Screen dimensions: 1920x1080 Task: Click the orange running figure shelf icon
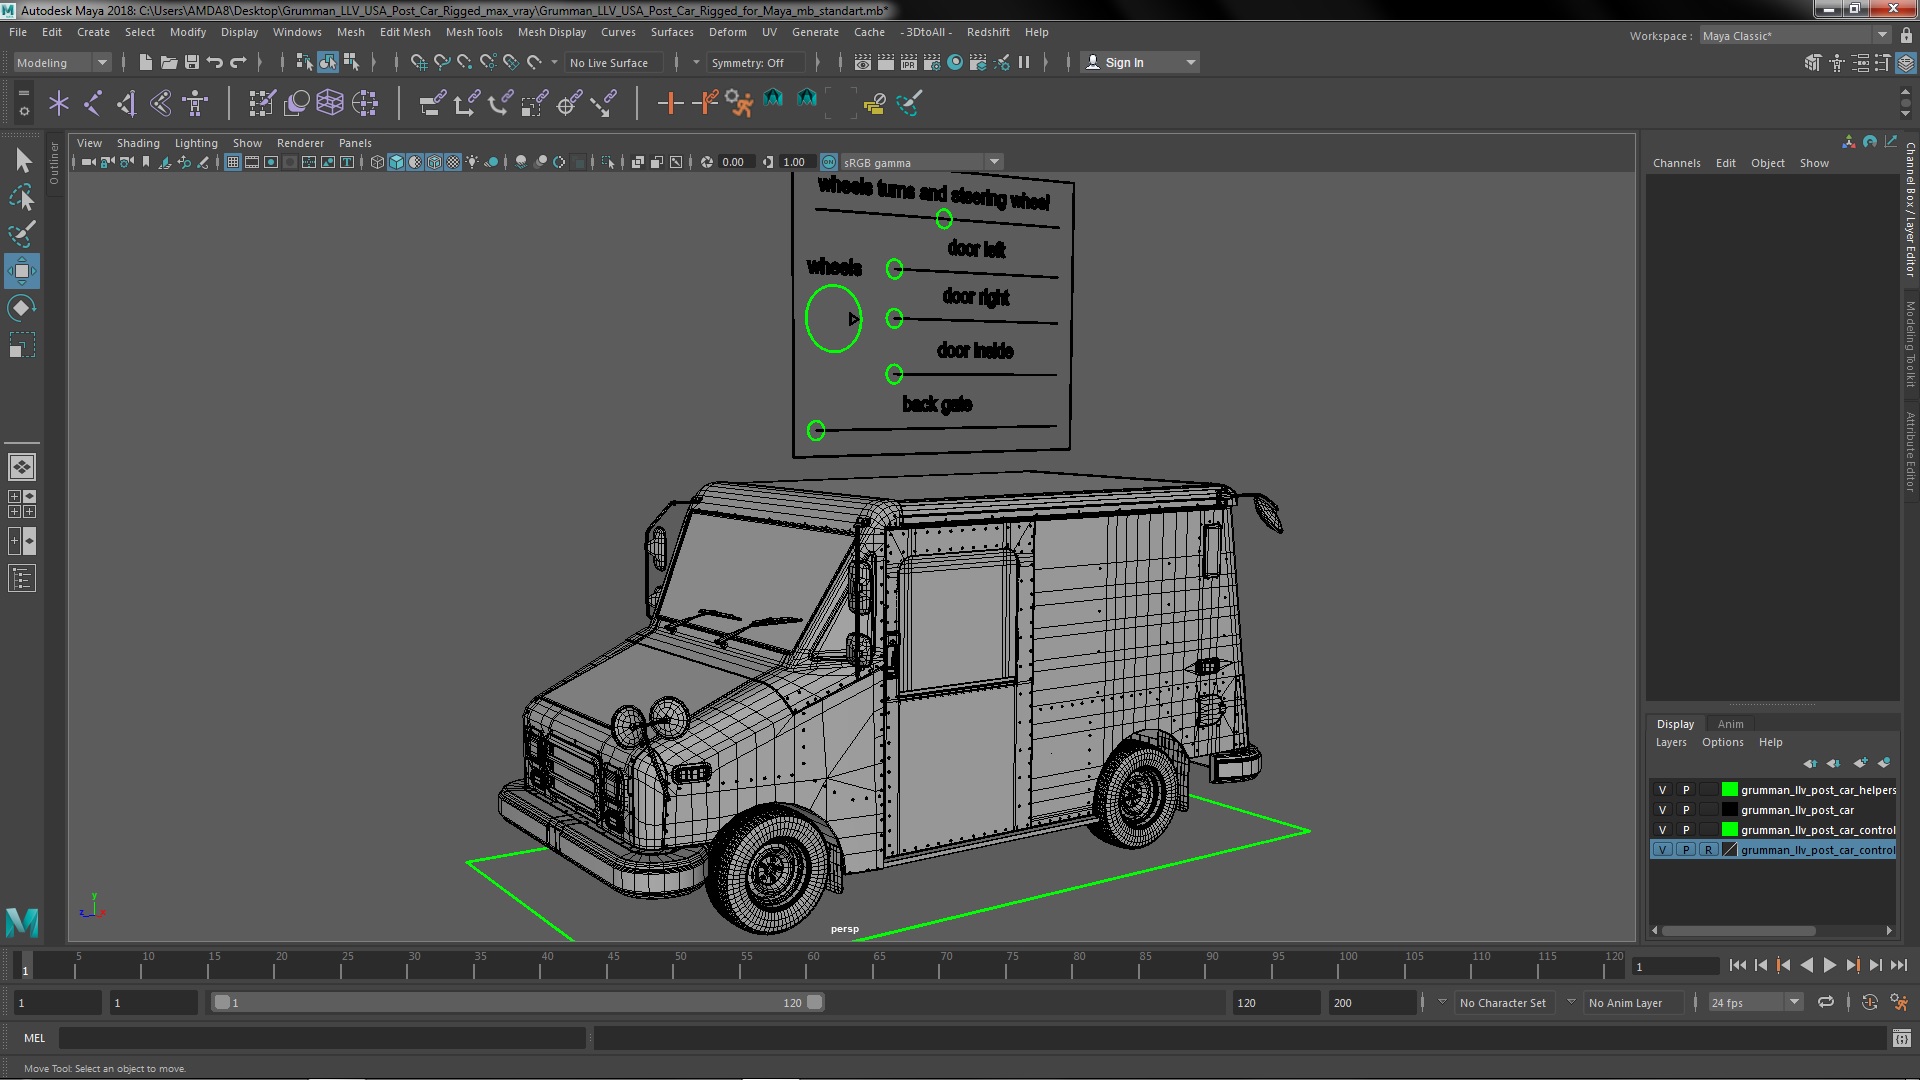(739, 103)
